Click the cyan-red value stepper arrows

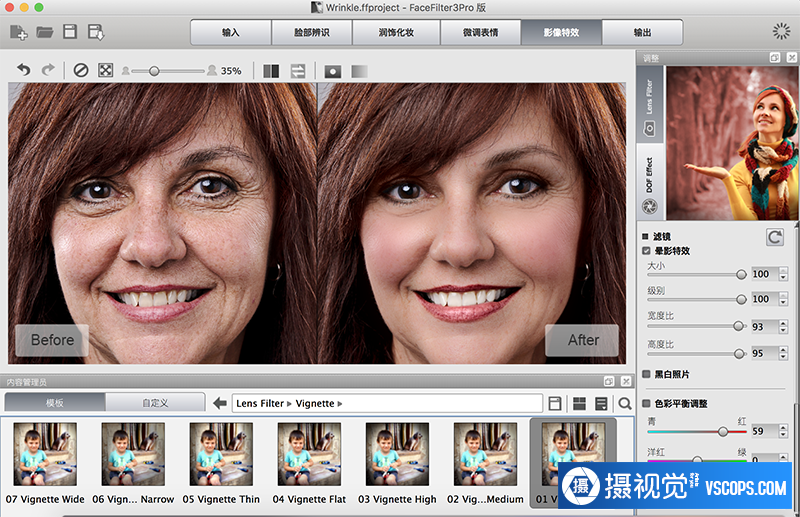click(783, 431)
